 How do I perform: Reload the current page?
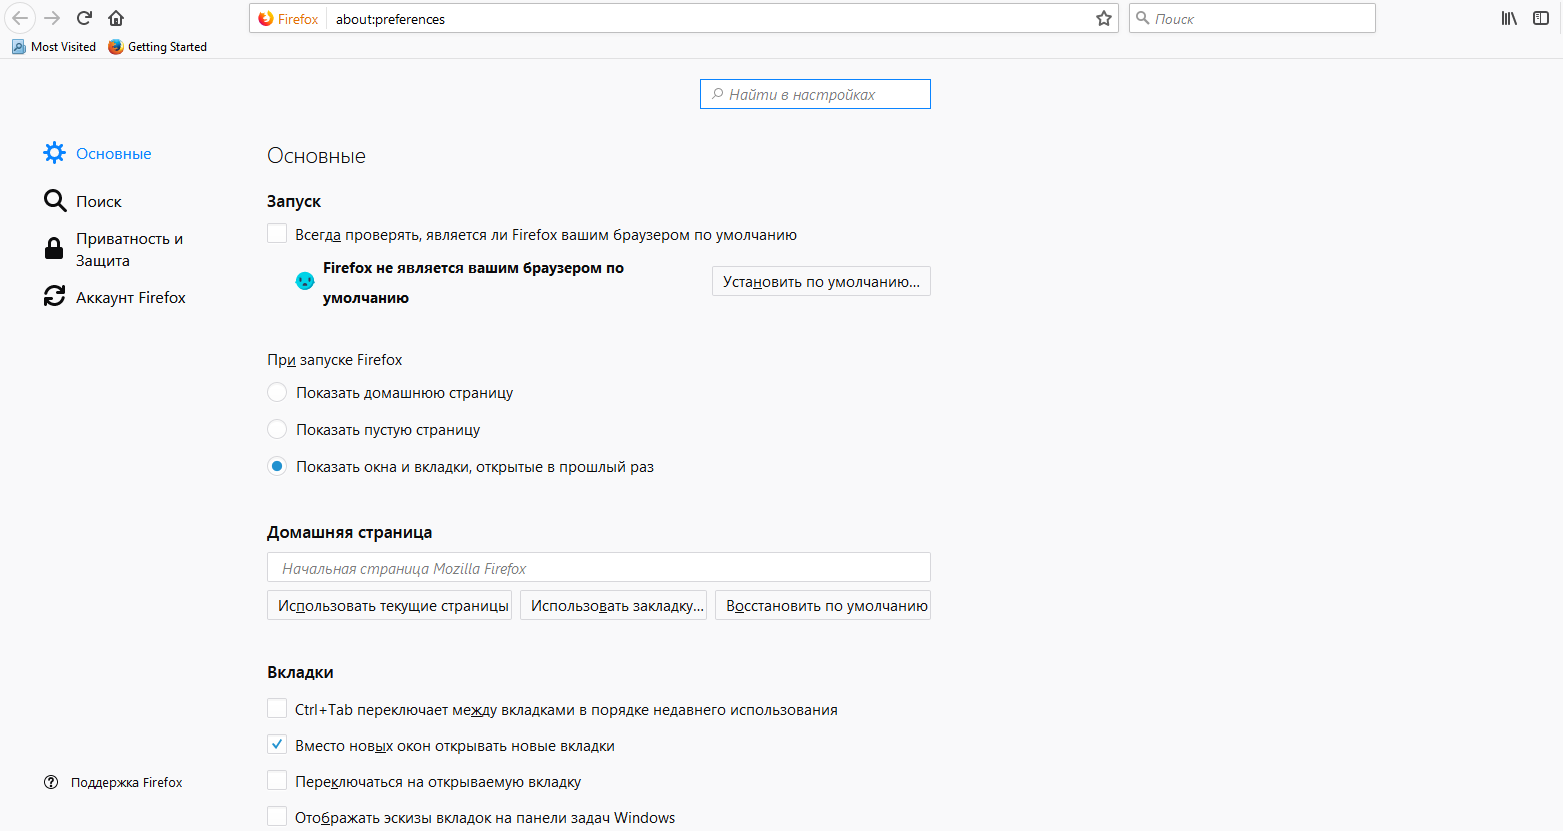[84, 18]
